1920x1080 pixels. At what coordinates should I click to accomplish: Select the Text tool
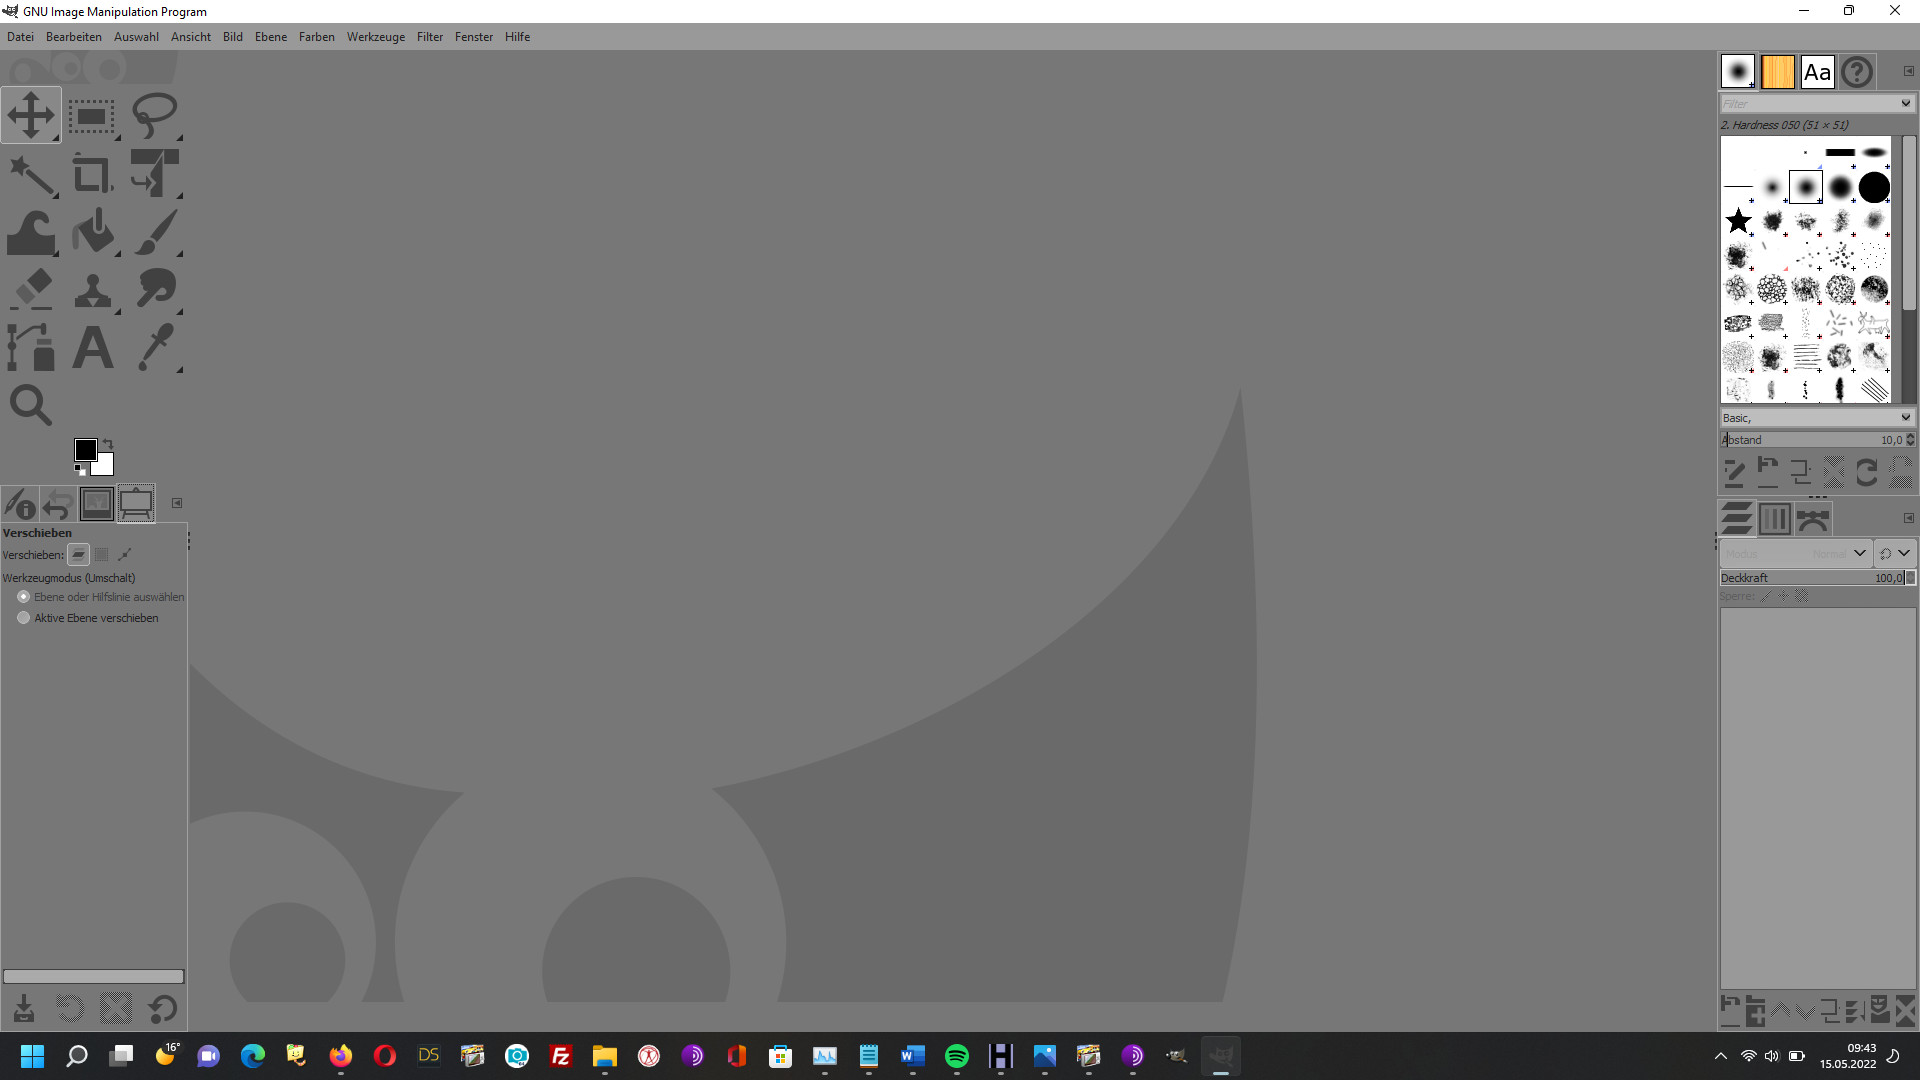tap(92, 348)
